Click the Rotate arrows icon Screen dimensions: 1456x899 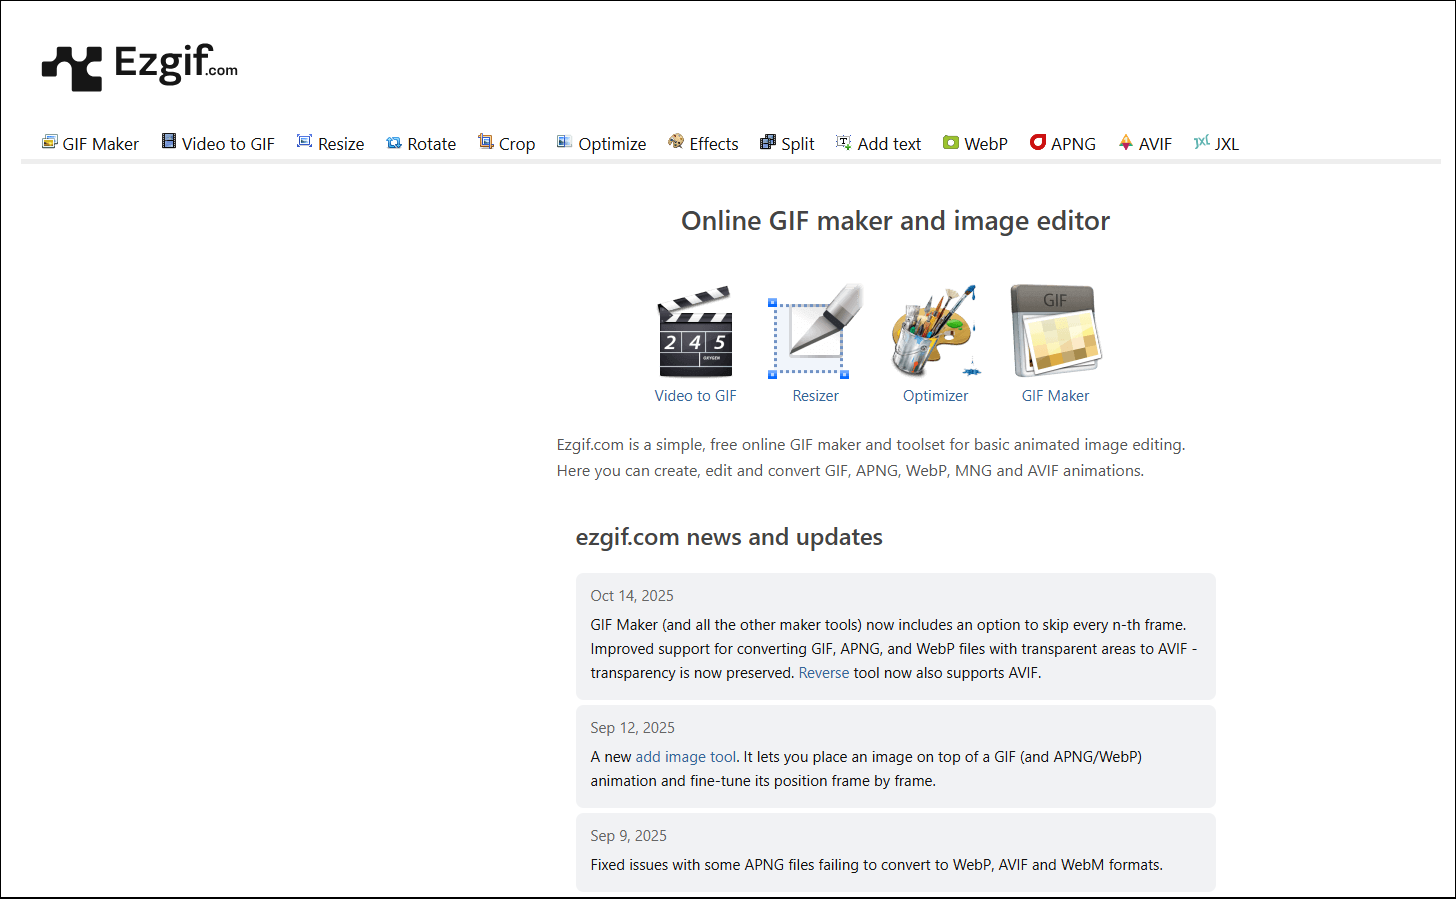pyautogui.click(x=394, y=143)
